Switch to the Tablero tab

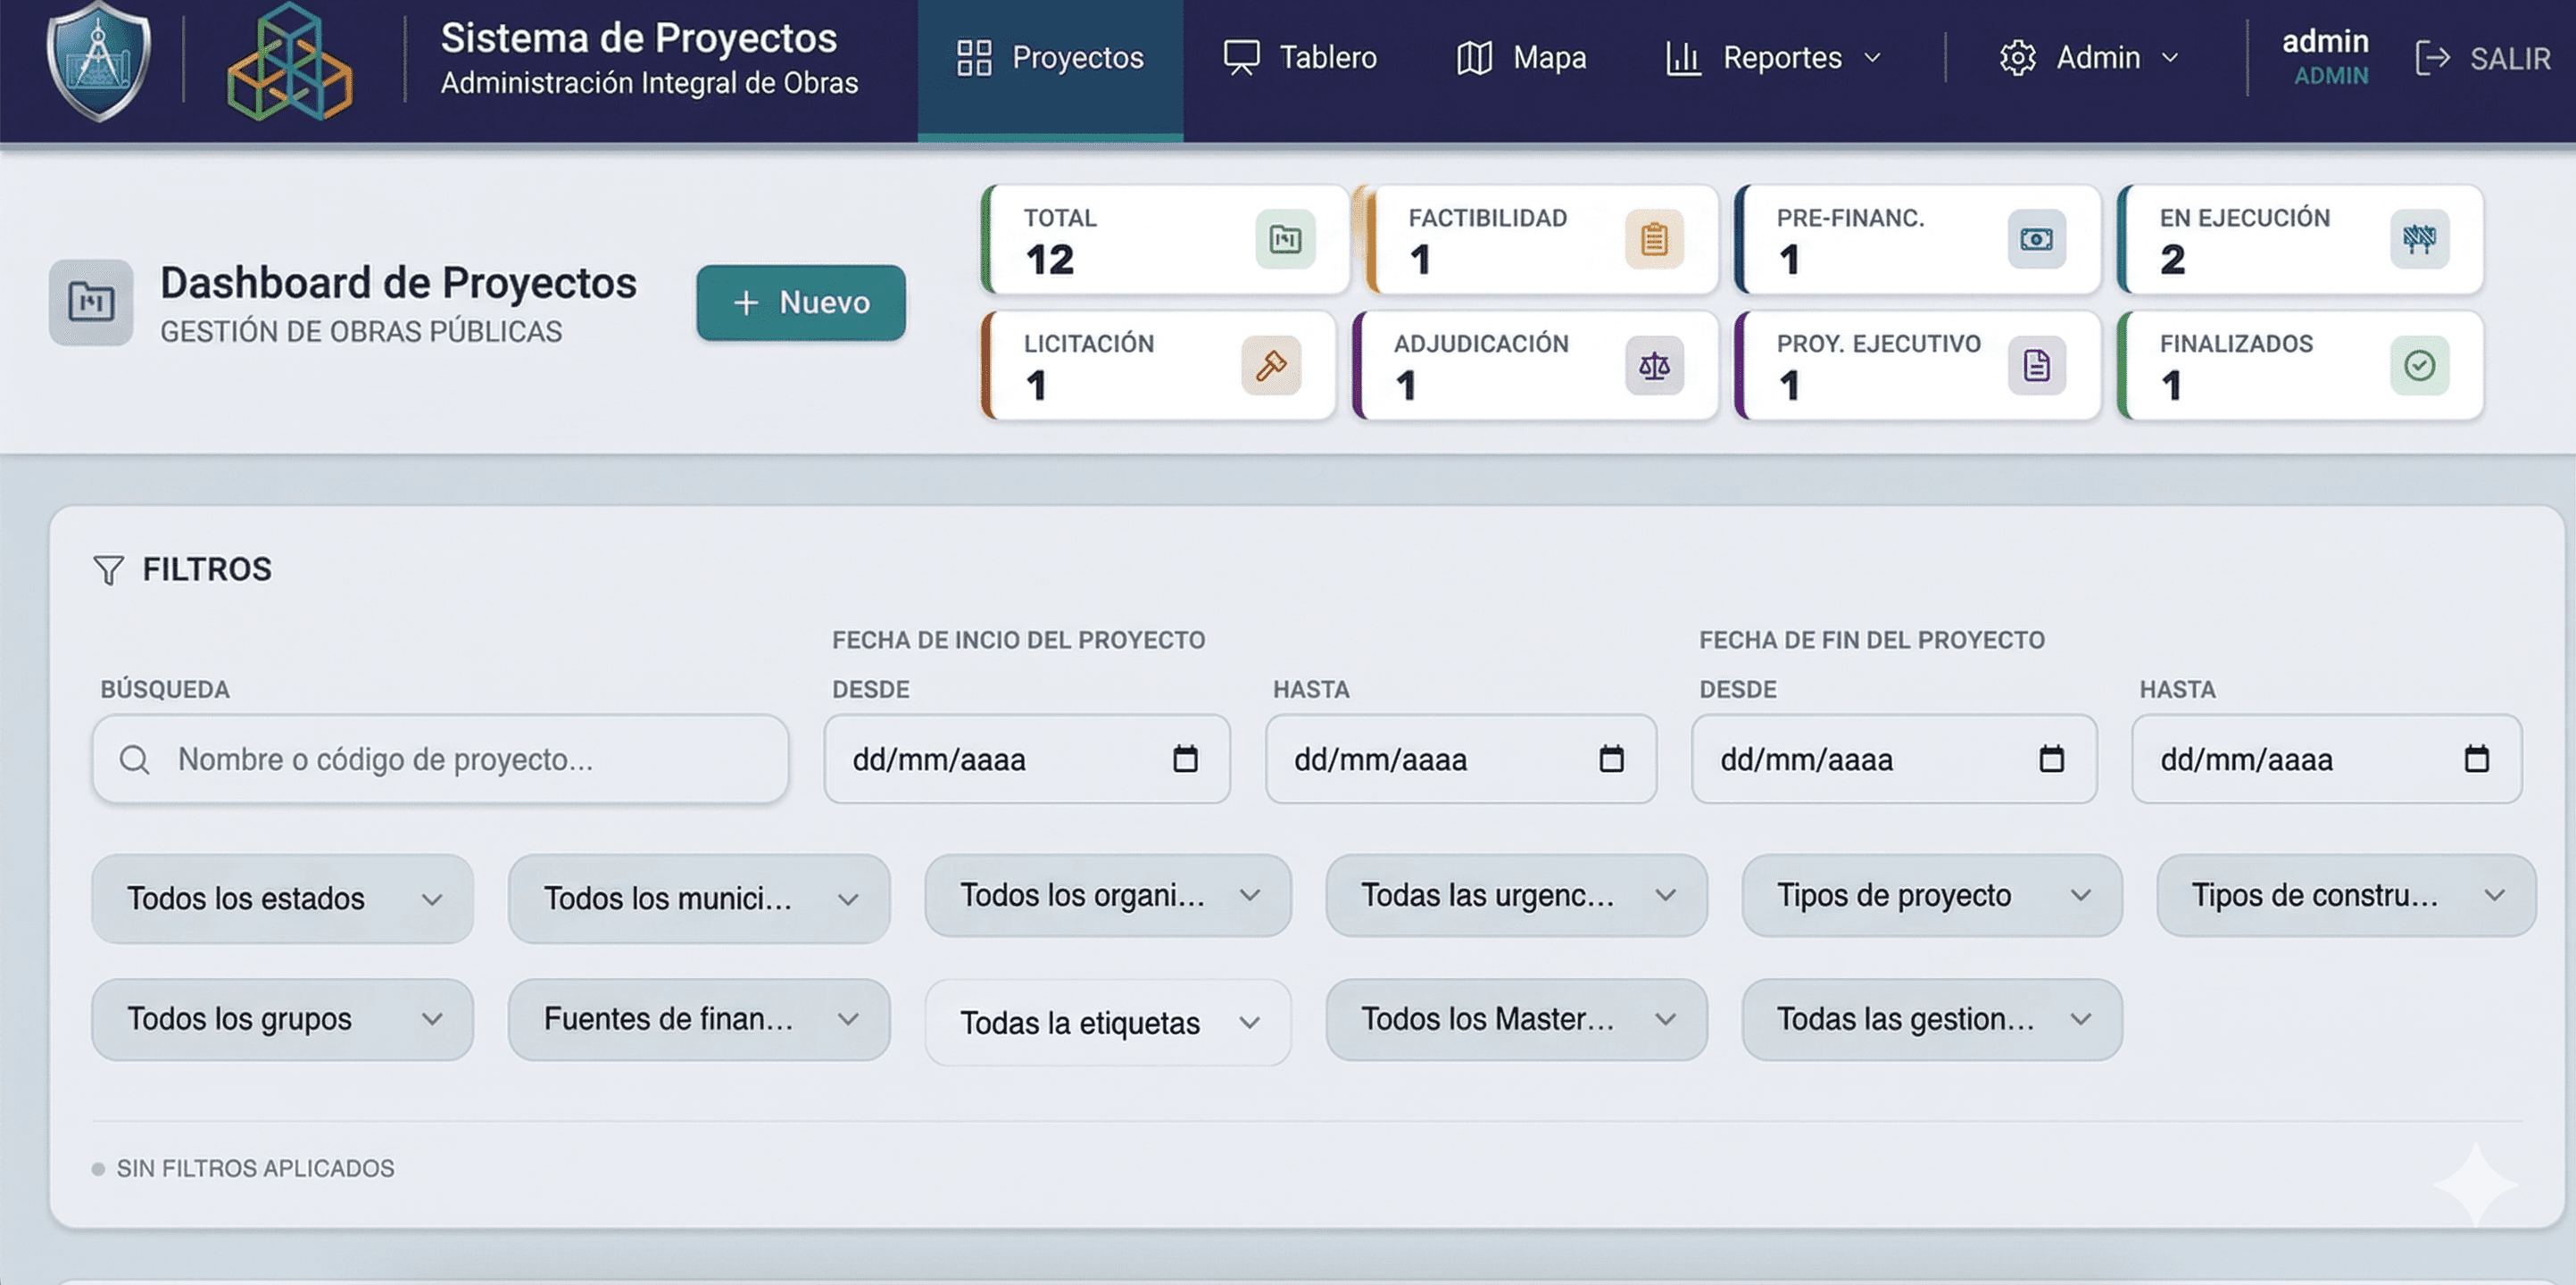click(1301, 58)
